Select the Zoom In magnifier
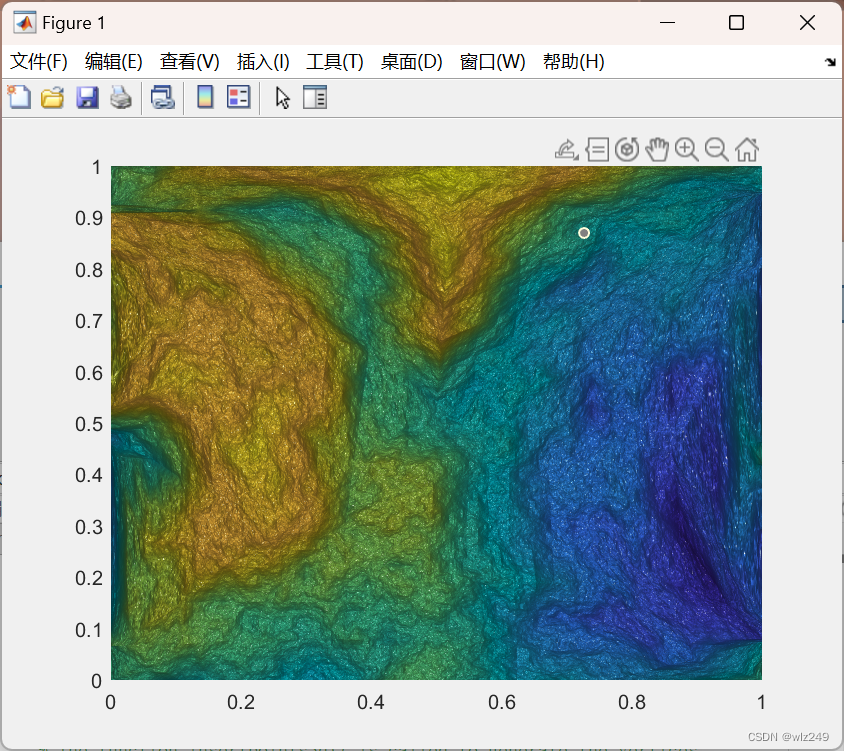The image size is (844, 751). coord(687,150)
